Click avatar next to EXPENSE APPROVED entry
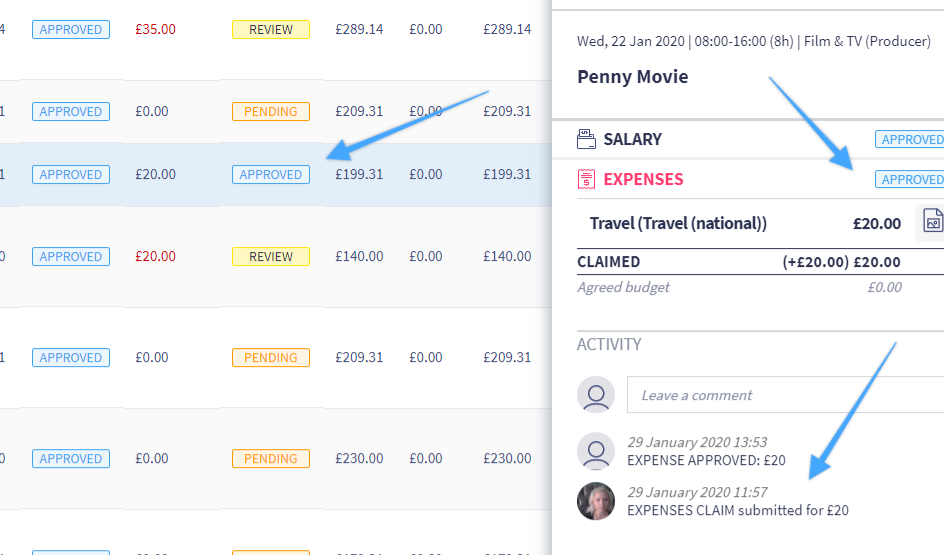 596,451
